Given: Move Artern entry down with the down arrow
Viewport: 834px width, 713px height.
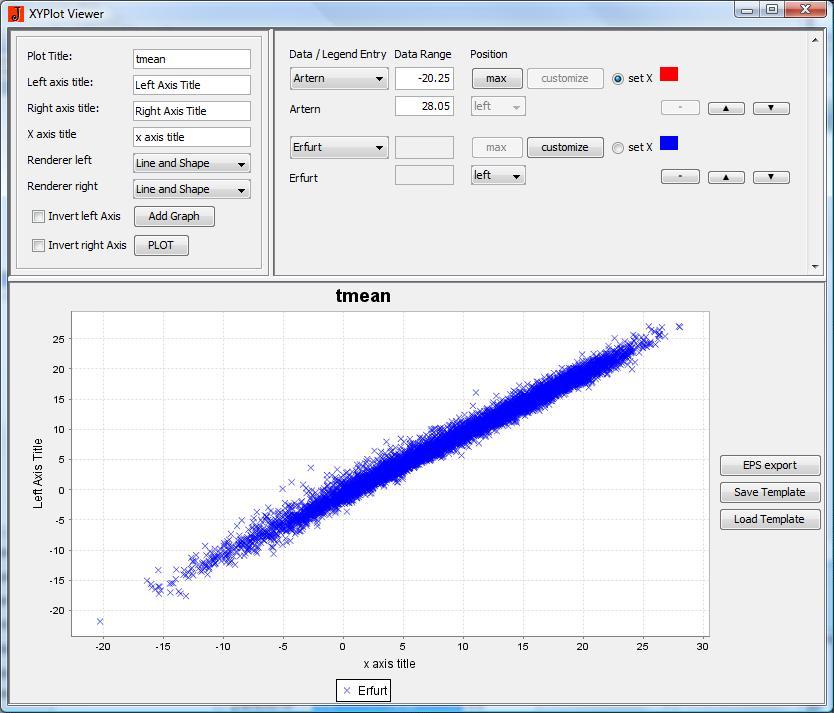Looking at the screenshot, I should tap(770, 107).
